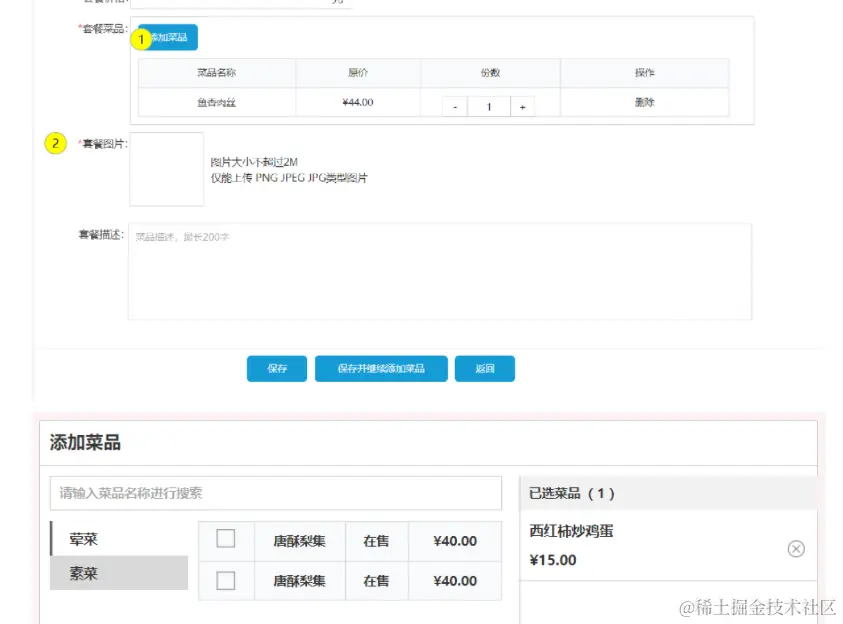The image size is (843, 624).
Task: Click 保存并继续添加菜品 button
Action: click(x=381, y=369)
